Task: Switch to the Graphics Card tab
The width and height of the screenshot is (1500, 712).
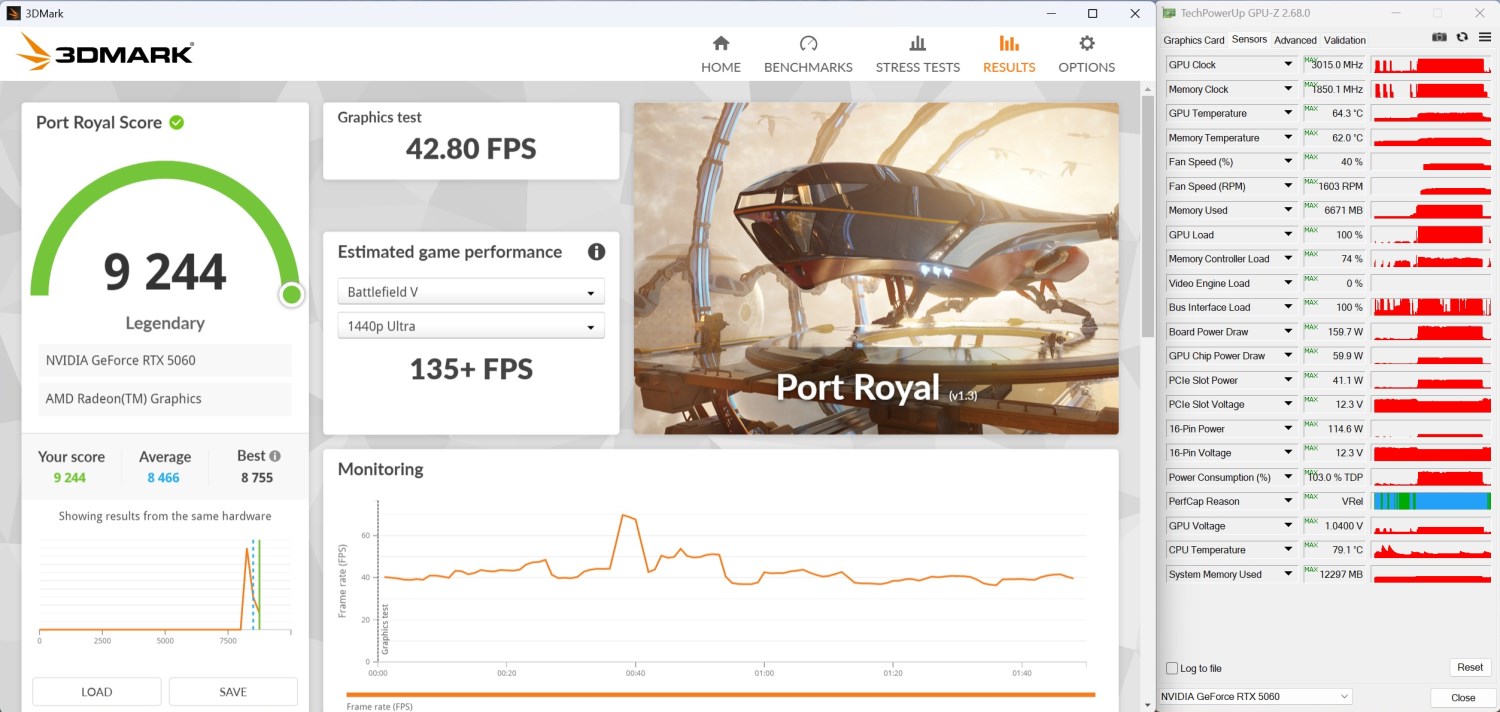Action: [x=1193, y=40]
